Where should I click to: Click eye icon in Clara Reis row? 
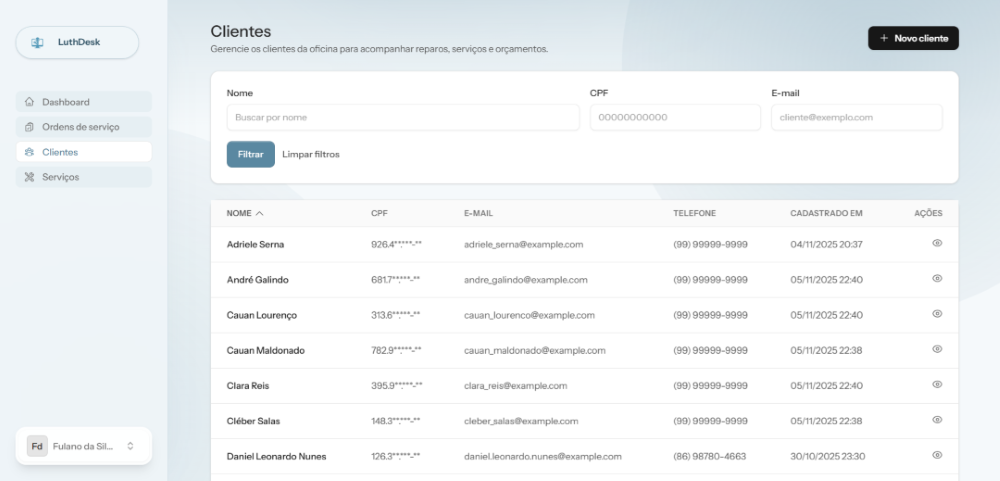click(937, 384)
